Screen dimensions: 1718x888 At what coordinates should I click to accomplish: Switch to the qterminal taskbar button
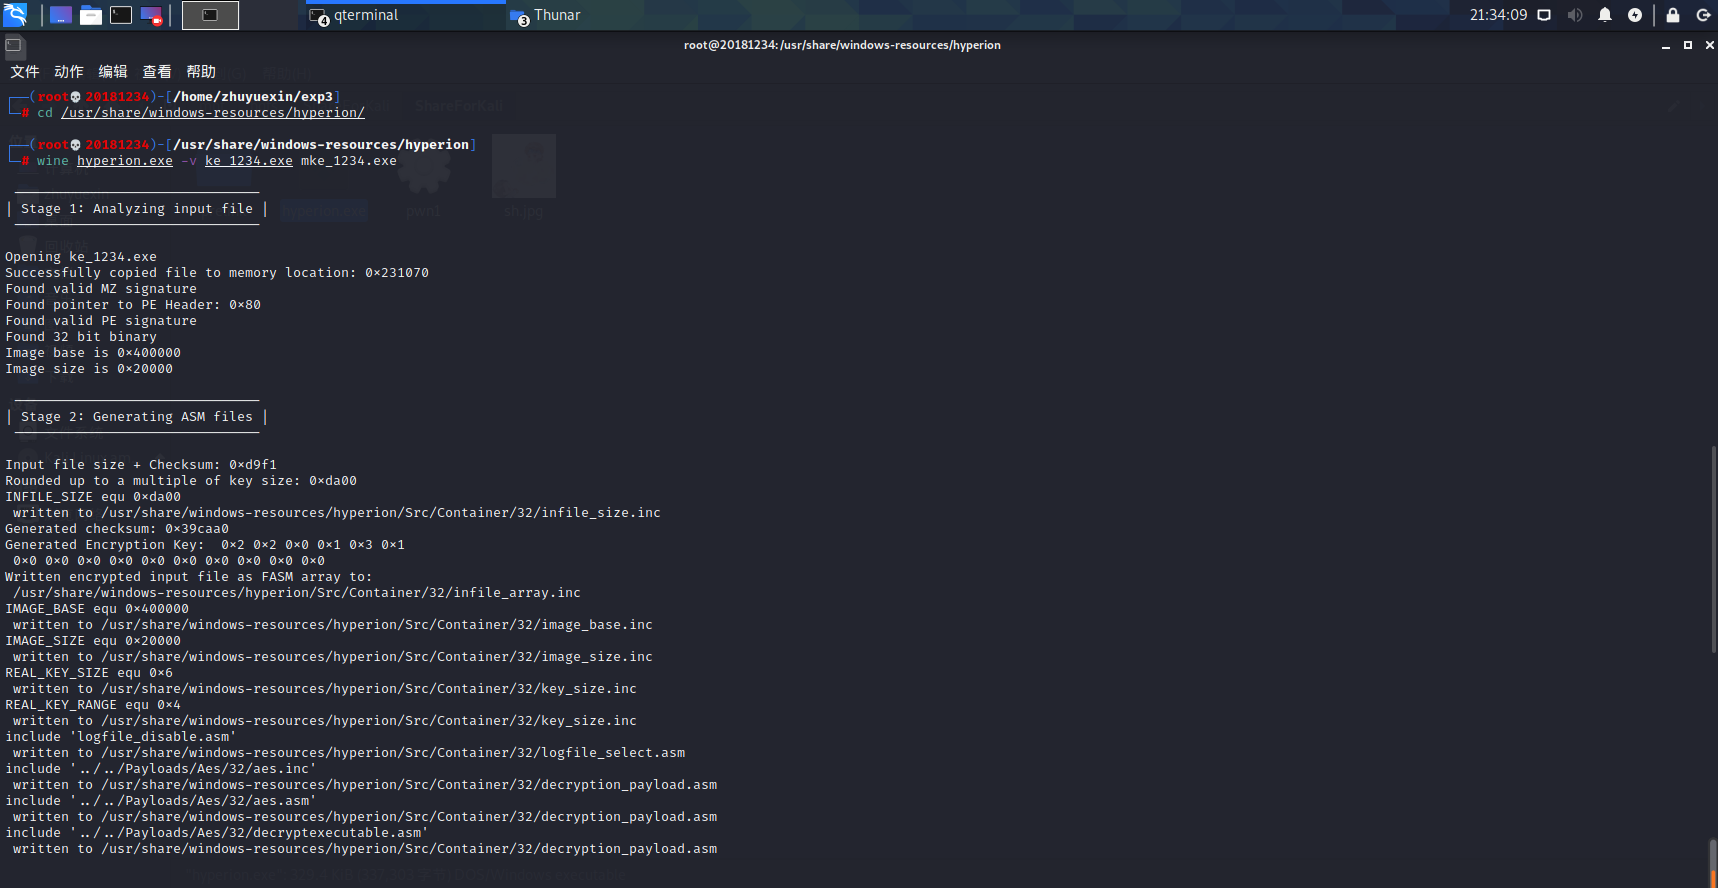(405, 15)
